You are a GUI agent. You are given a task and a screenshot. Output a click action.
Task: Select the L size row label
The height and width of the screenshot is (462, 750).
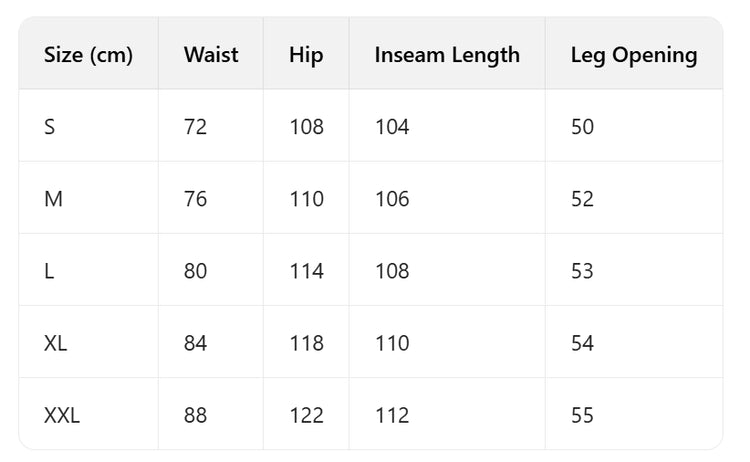[x=49, y=271]
